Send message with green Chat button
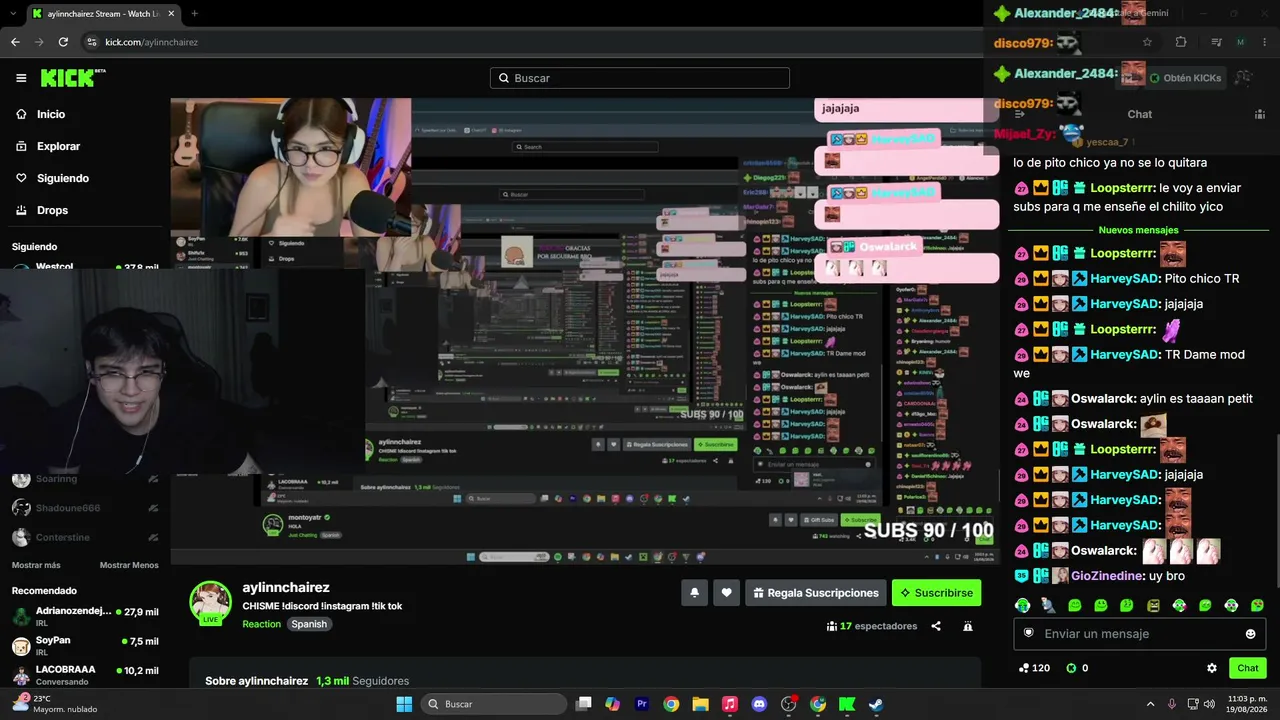This screenshot has width=1280, height=720. pos(1248,668)
